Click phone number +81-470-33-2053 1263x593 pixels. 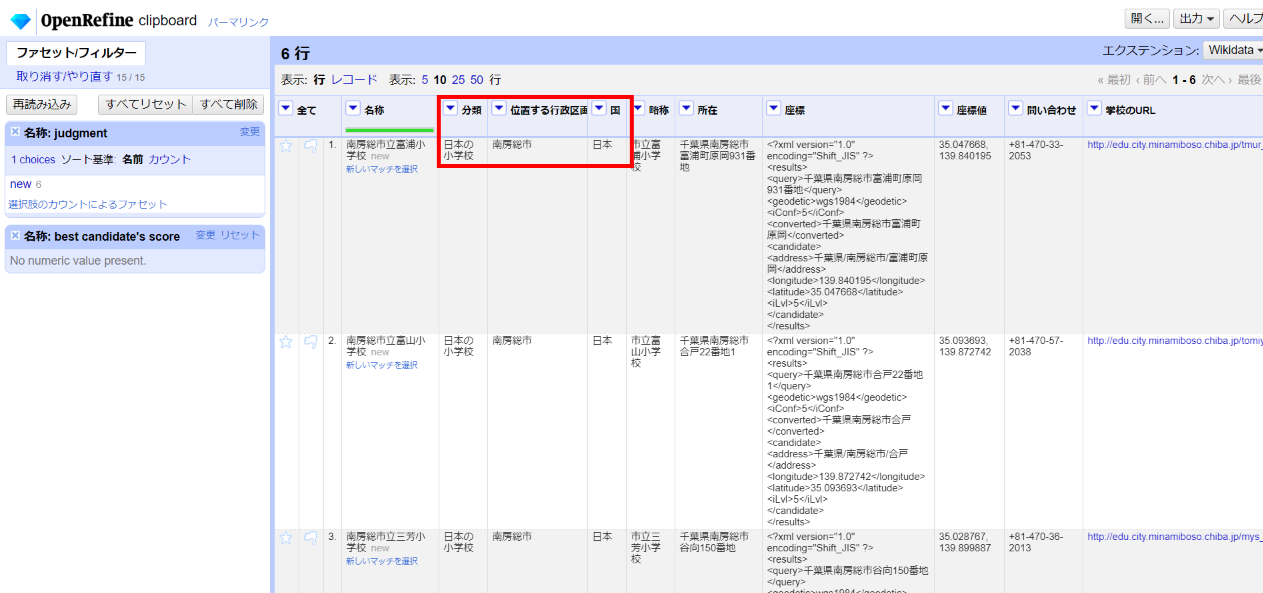click(1036, 150)
